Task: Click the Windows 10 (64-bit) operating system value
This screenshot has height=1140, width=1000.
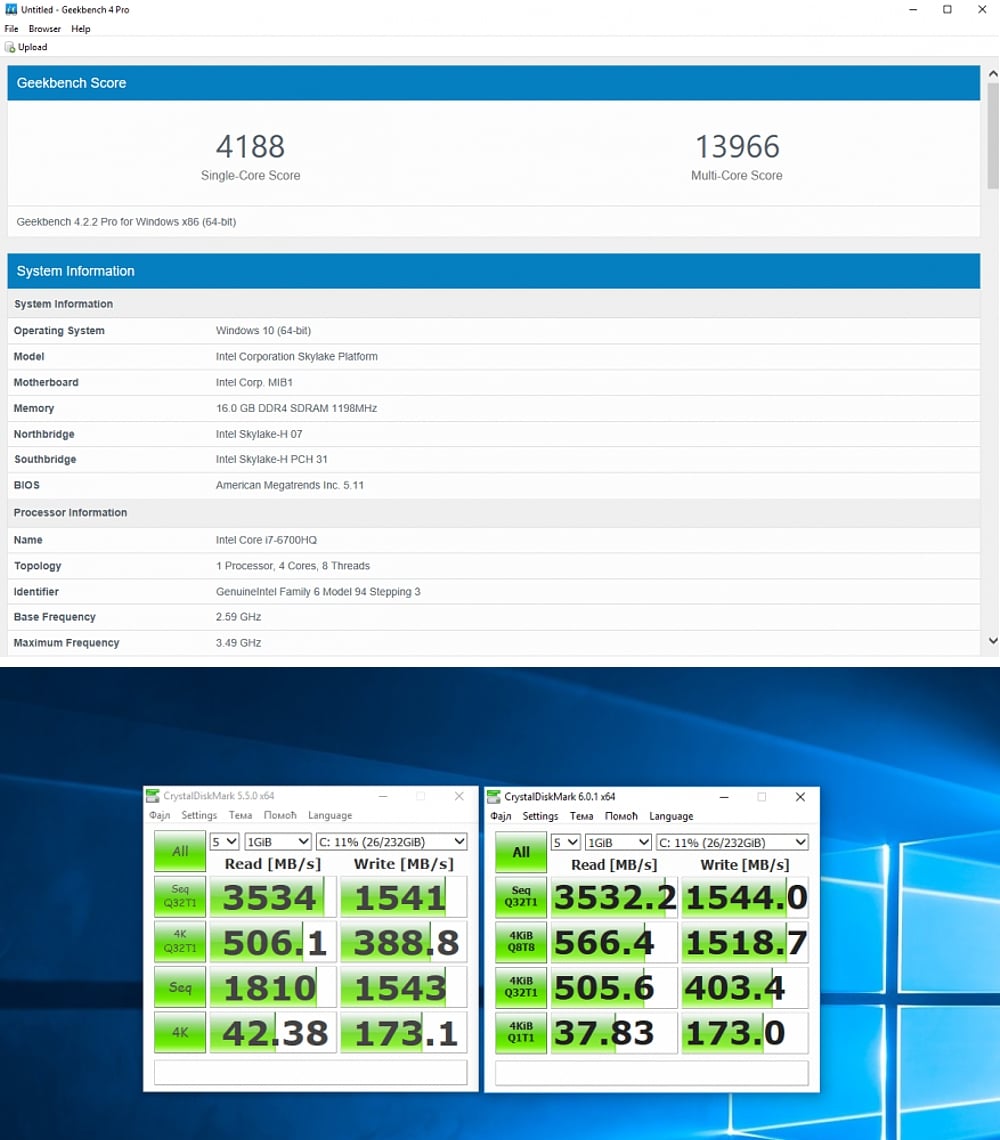Action: (x=263, y=331)
